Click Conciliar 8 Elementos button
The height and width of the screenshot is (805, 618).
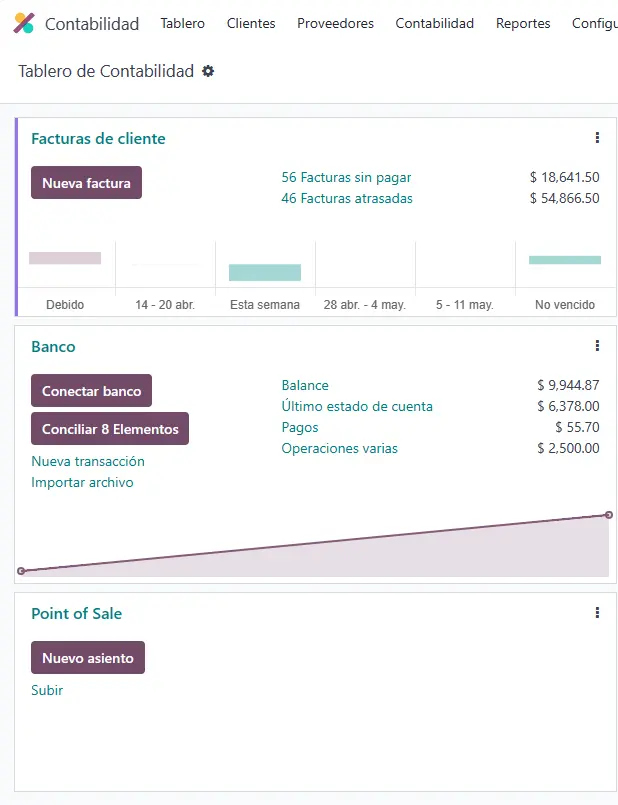point(110,429)
